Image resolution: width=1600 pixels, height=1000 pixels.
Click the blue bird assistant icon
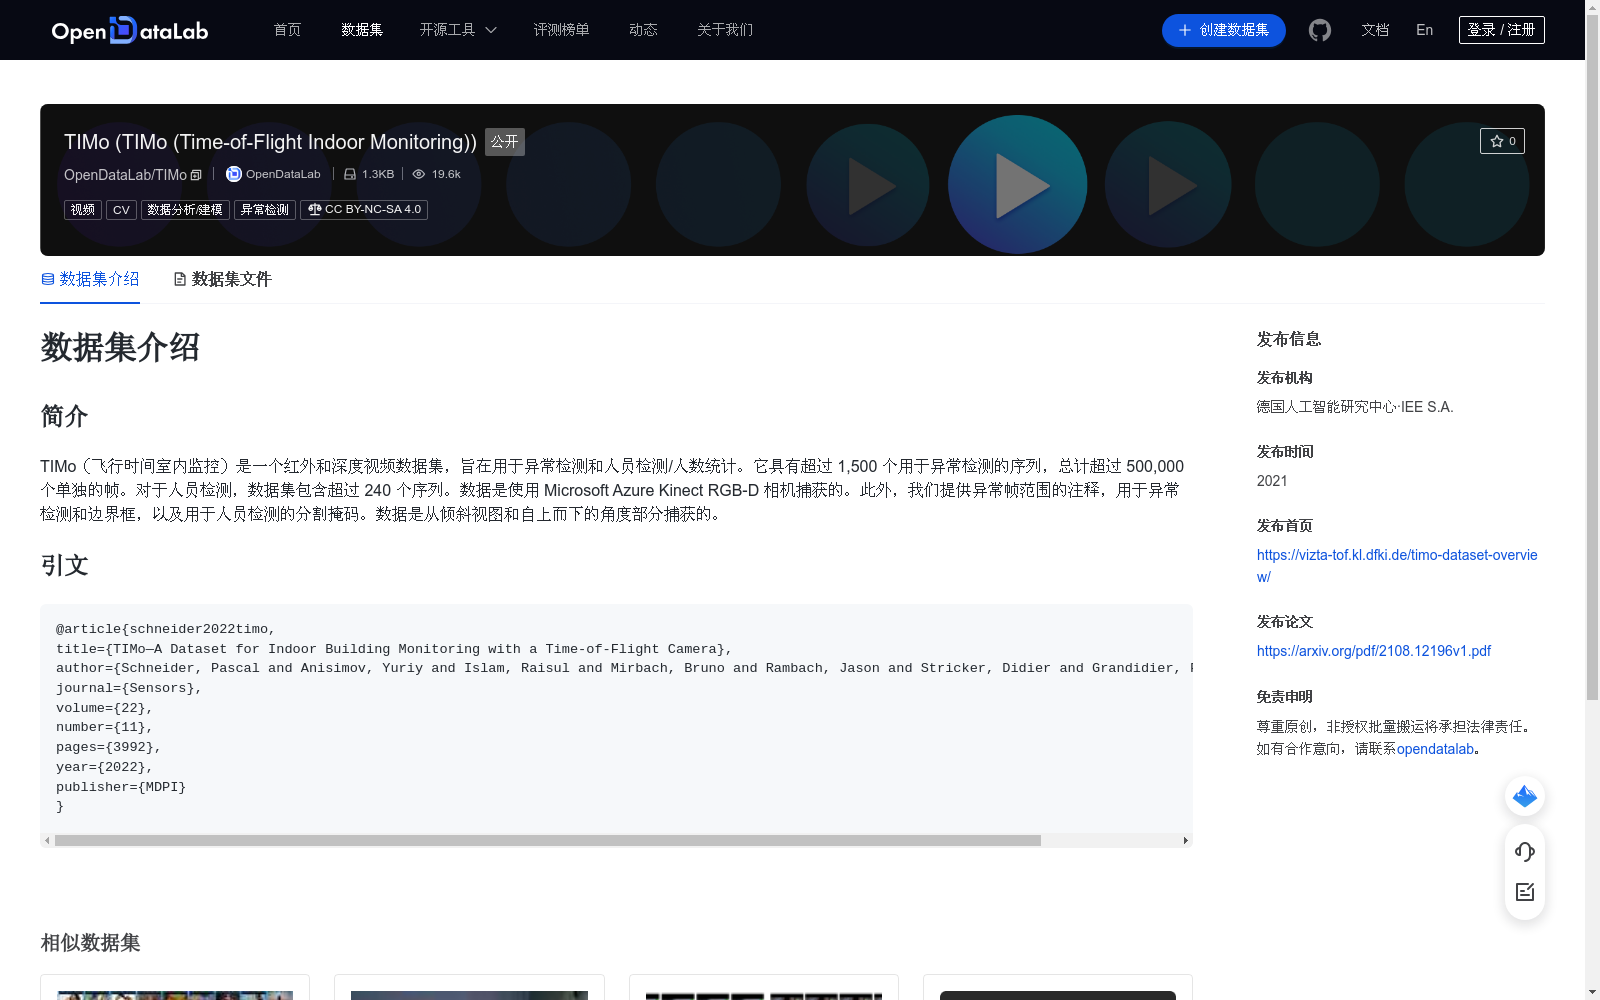point(1525,796)
